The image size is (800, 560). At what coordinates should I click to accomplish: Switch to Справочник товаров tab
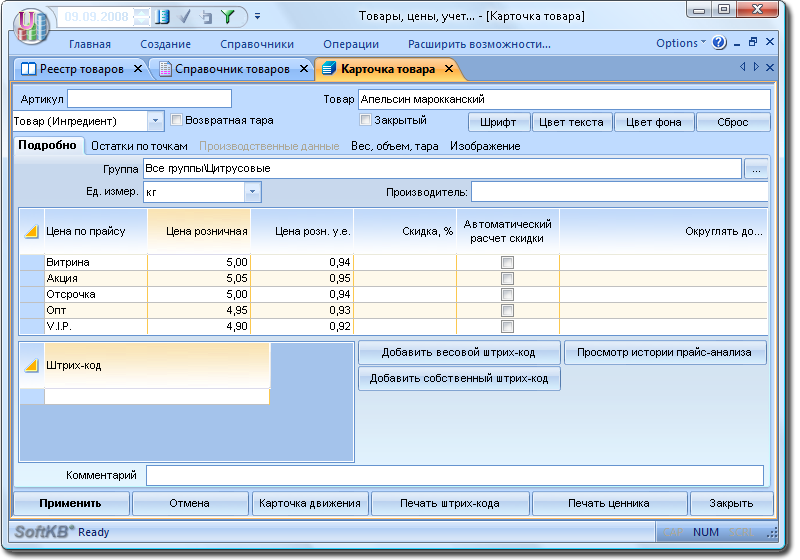[x=232, y=69]
